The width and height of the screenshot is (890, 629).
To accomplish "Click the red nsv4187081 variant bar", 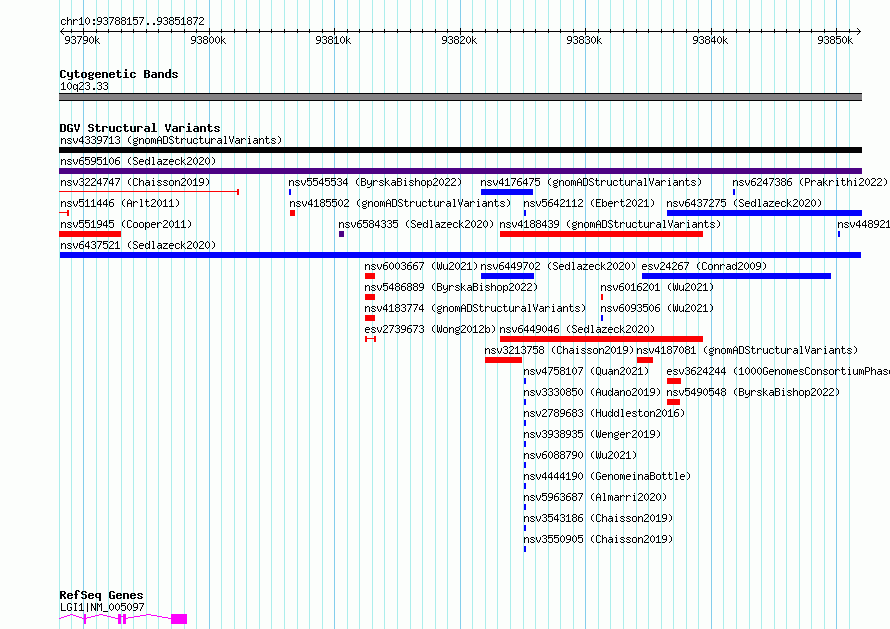I will 645,360.
